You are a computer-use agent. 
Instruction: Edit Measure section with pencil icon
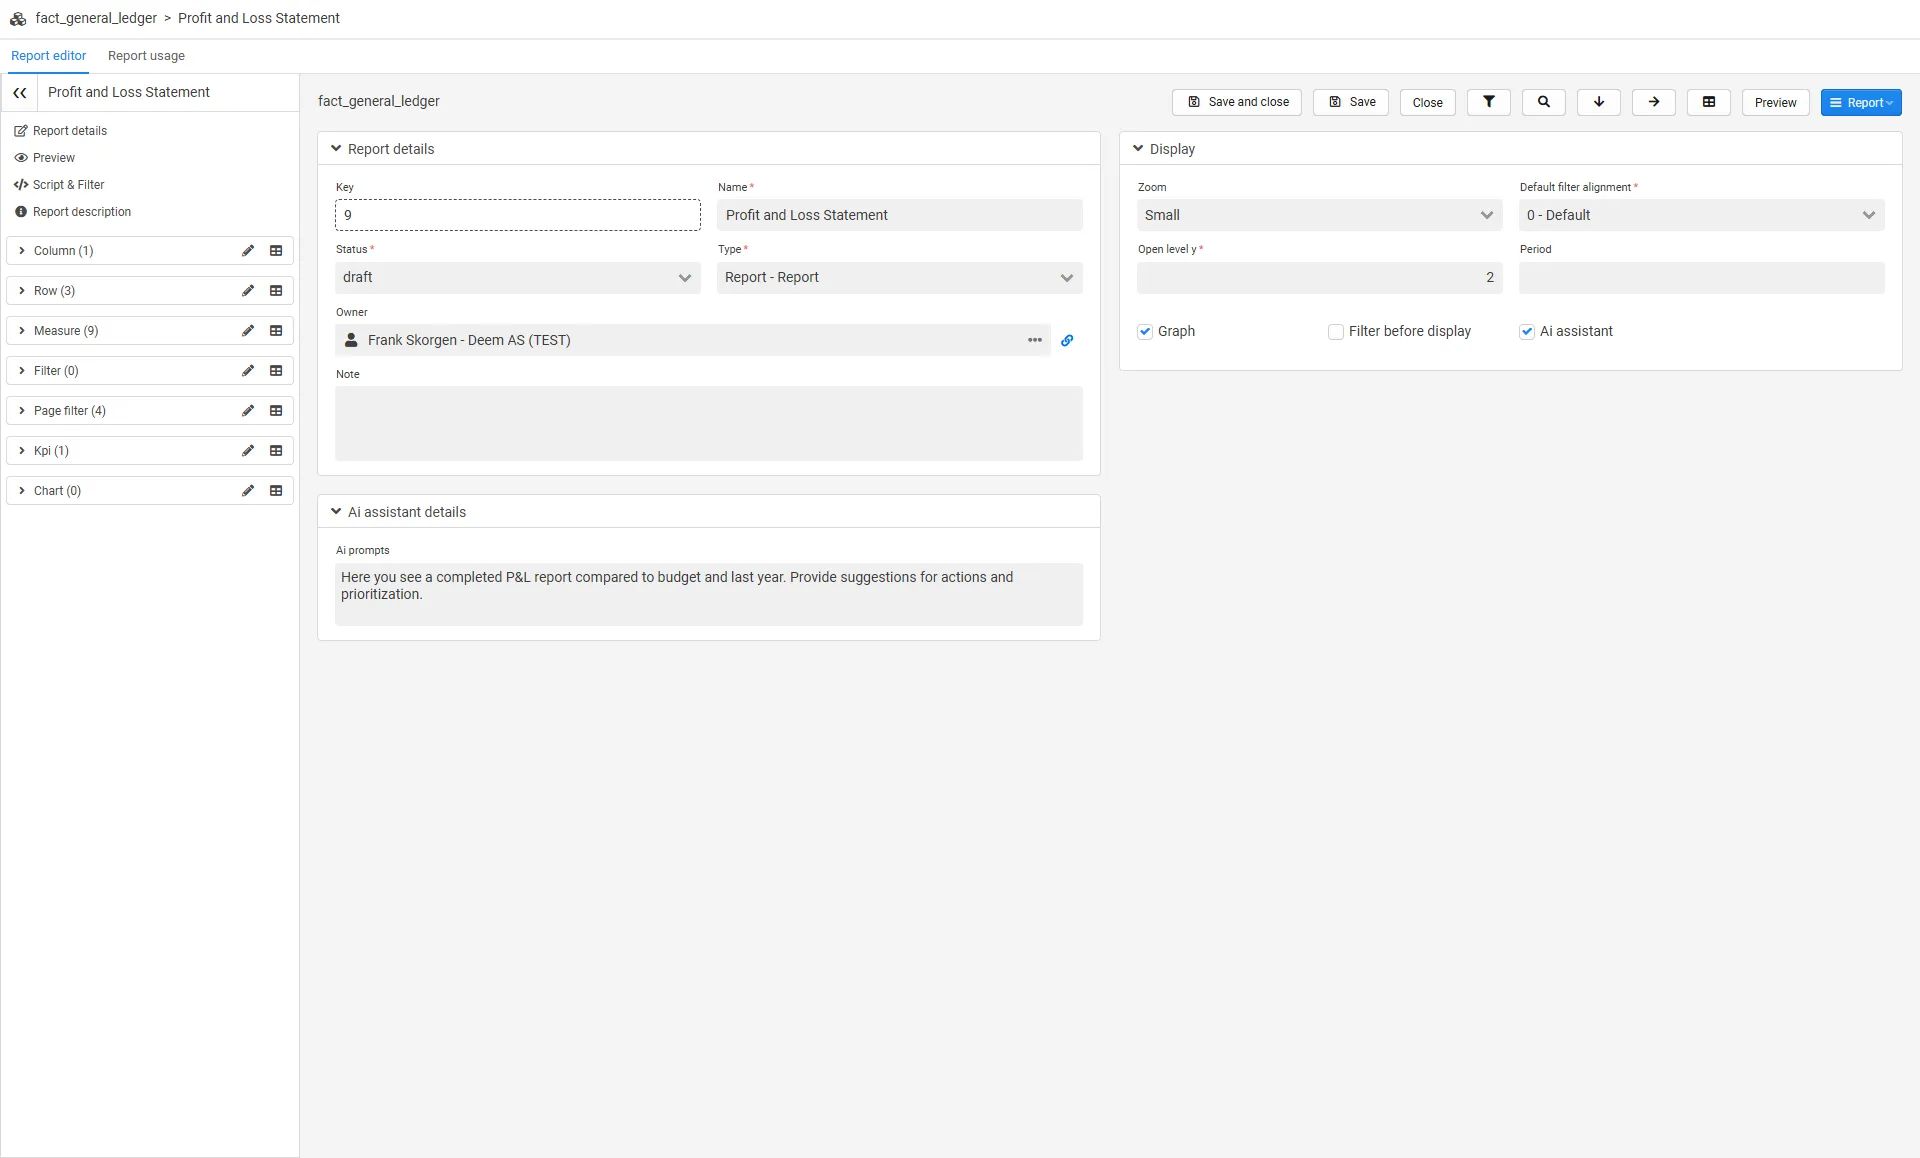(x=248, y=331)
